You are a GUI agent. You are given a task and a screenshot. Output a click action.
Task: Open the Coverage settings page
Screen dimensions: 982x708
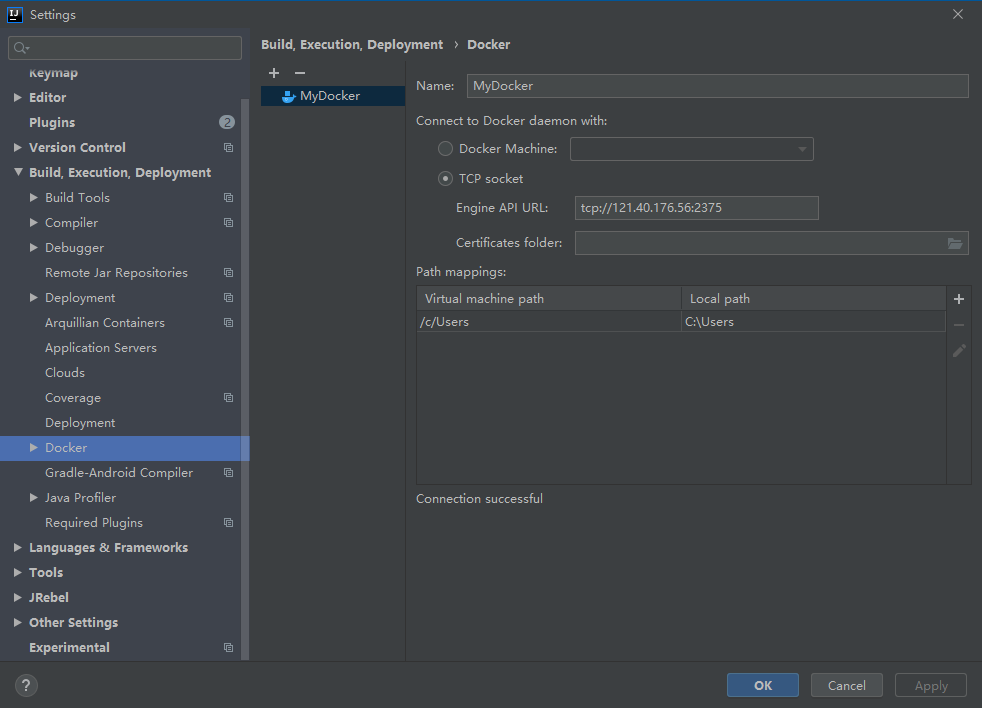(73, 398)
